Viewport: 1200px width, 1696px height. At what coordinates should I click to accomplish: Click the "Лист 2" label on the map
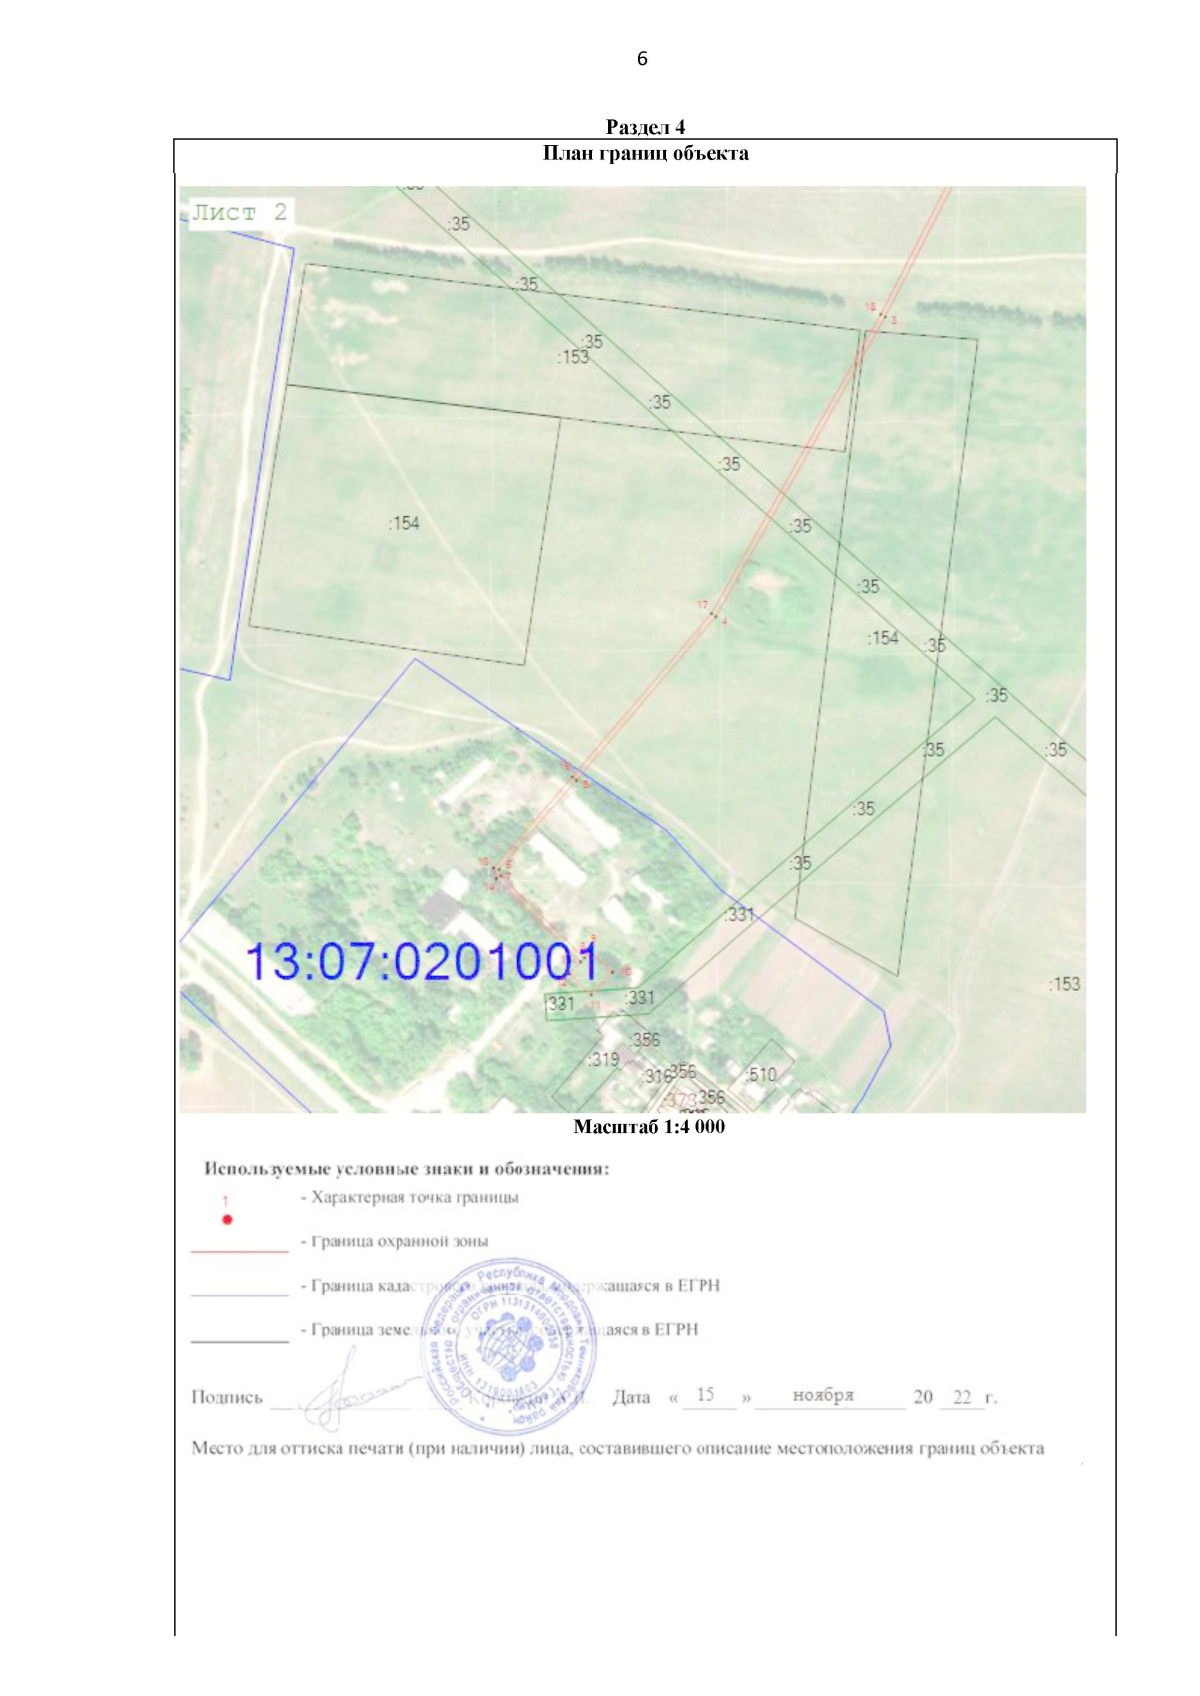pyautogui.click(x=240, y=212)
